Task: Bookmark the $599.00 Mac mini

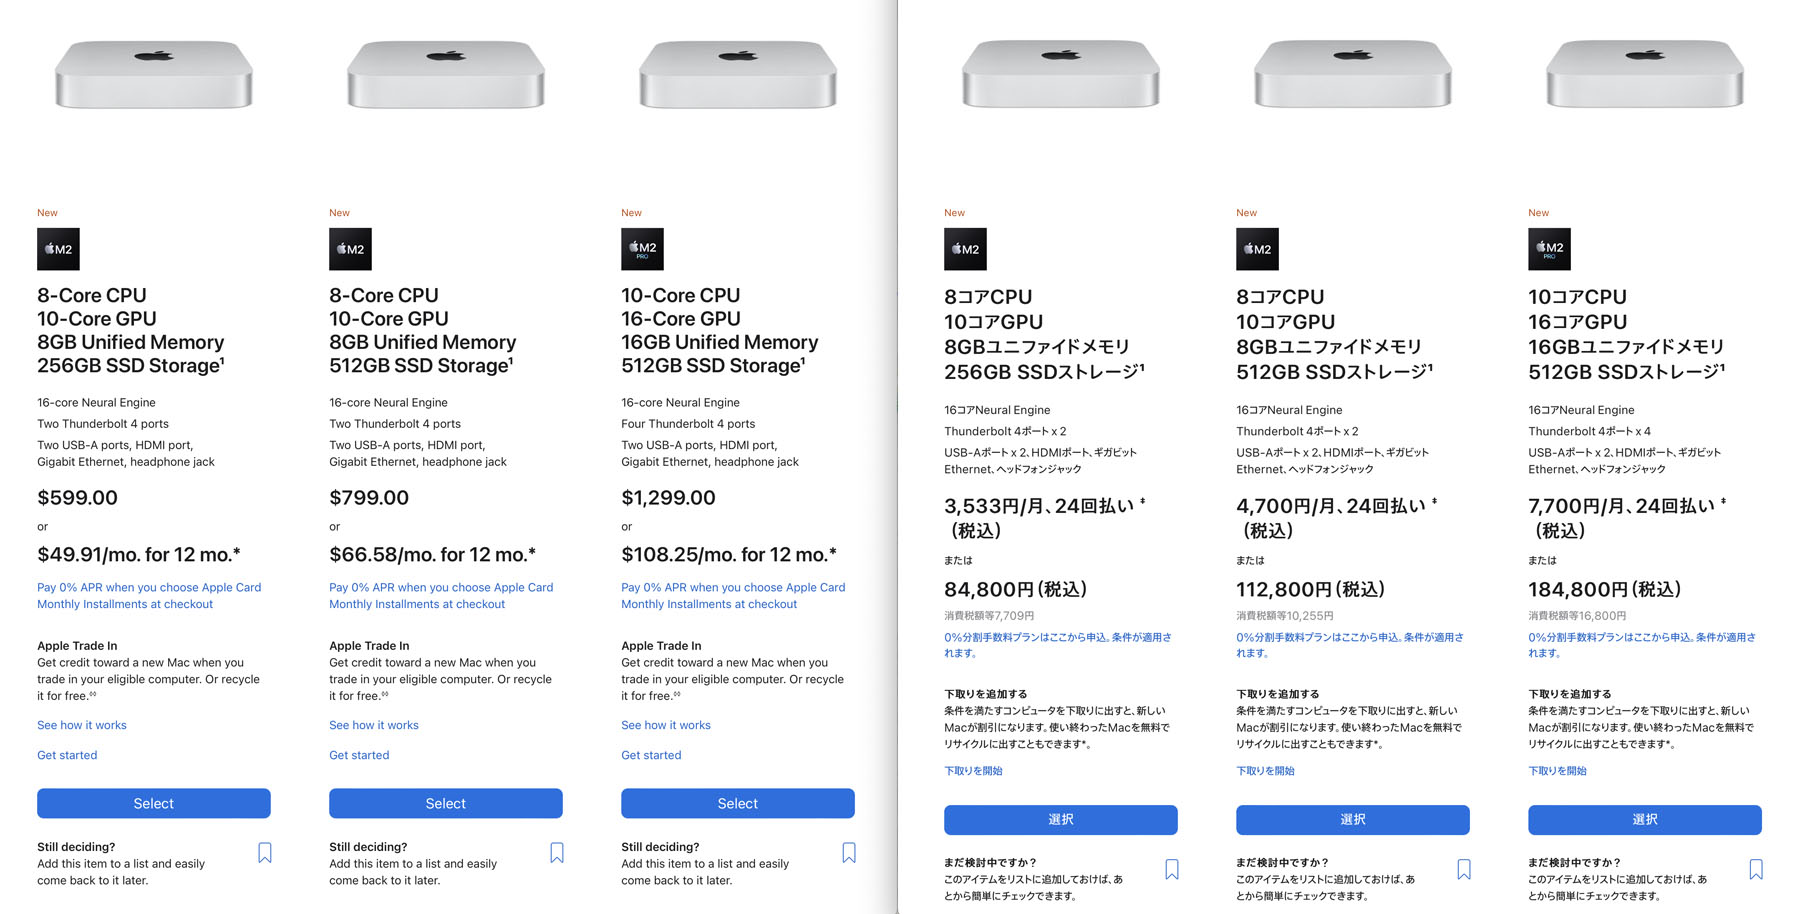Action: tap(265, 853)
